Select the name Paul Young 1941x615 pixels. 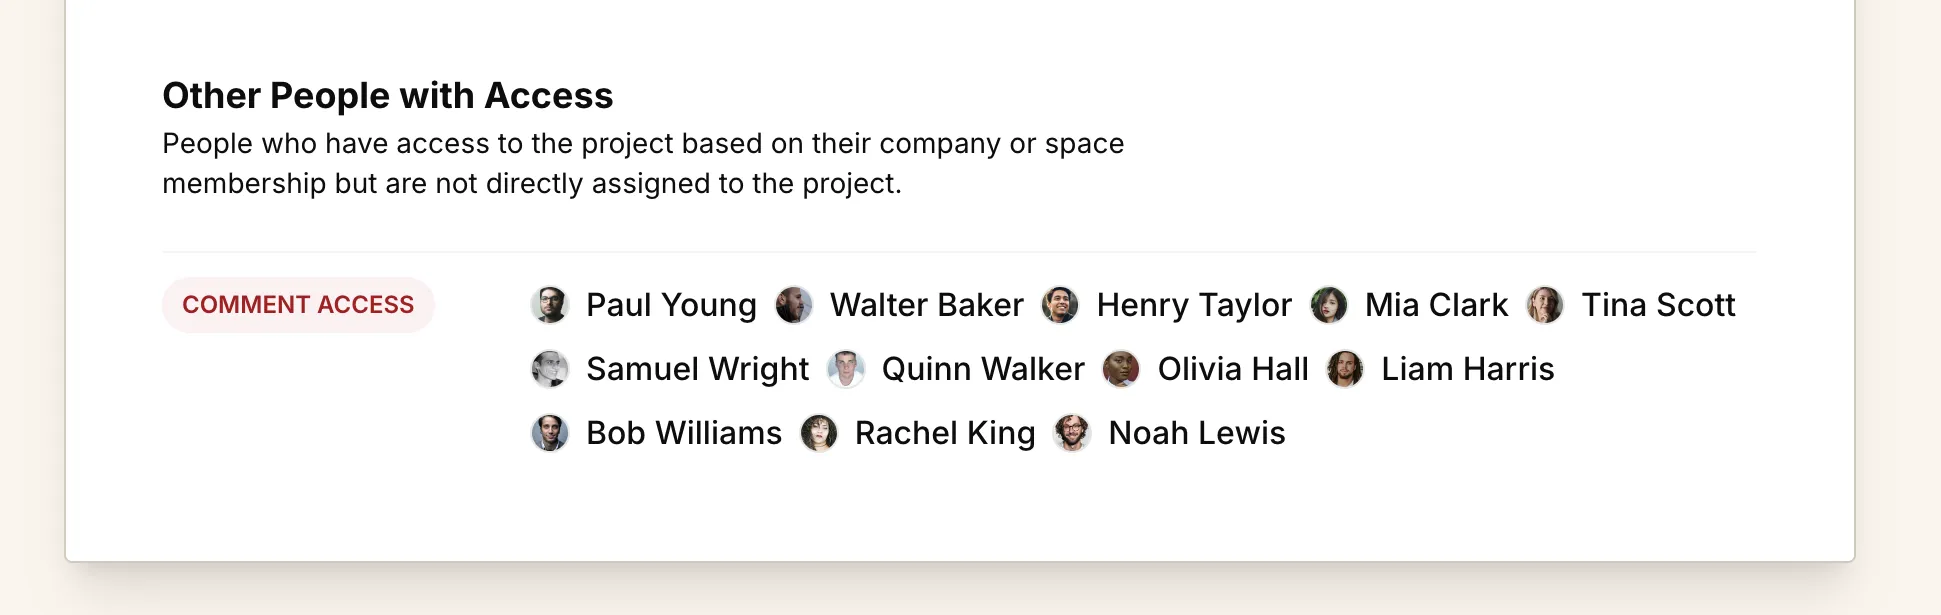(670, 305)
